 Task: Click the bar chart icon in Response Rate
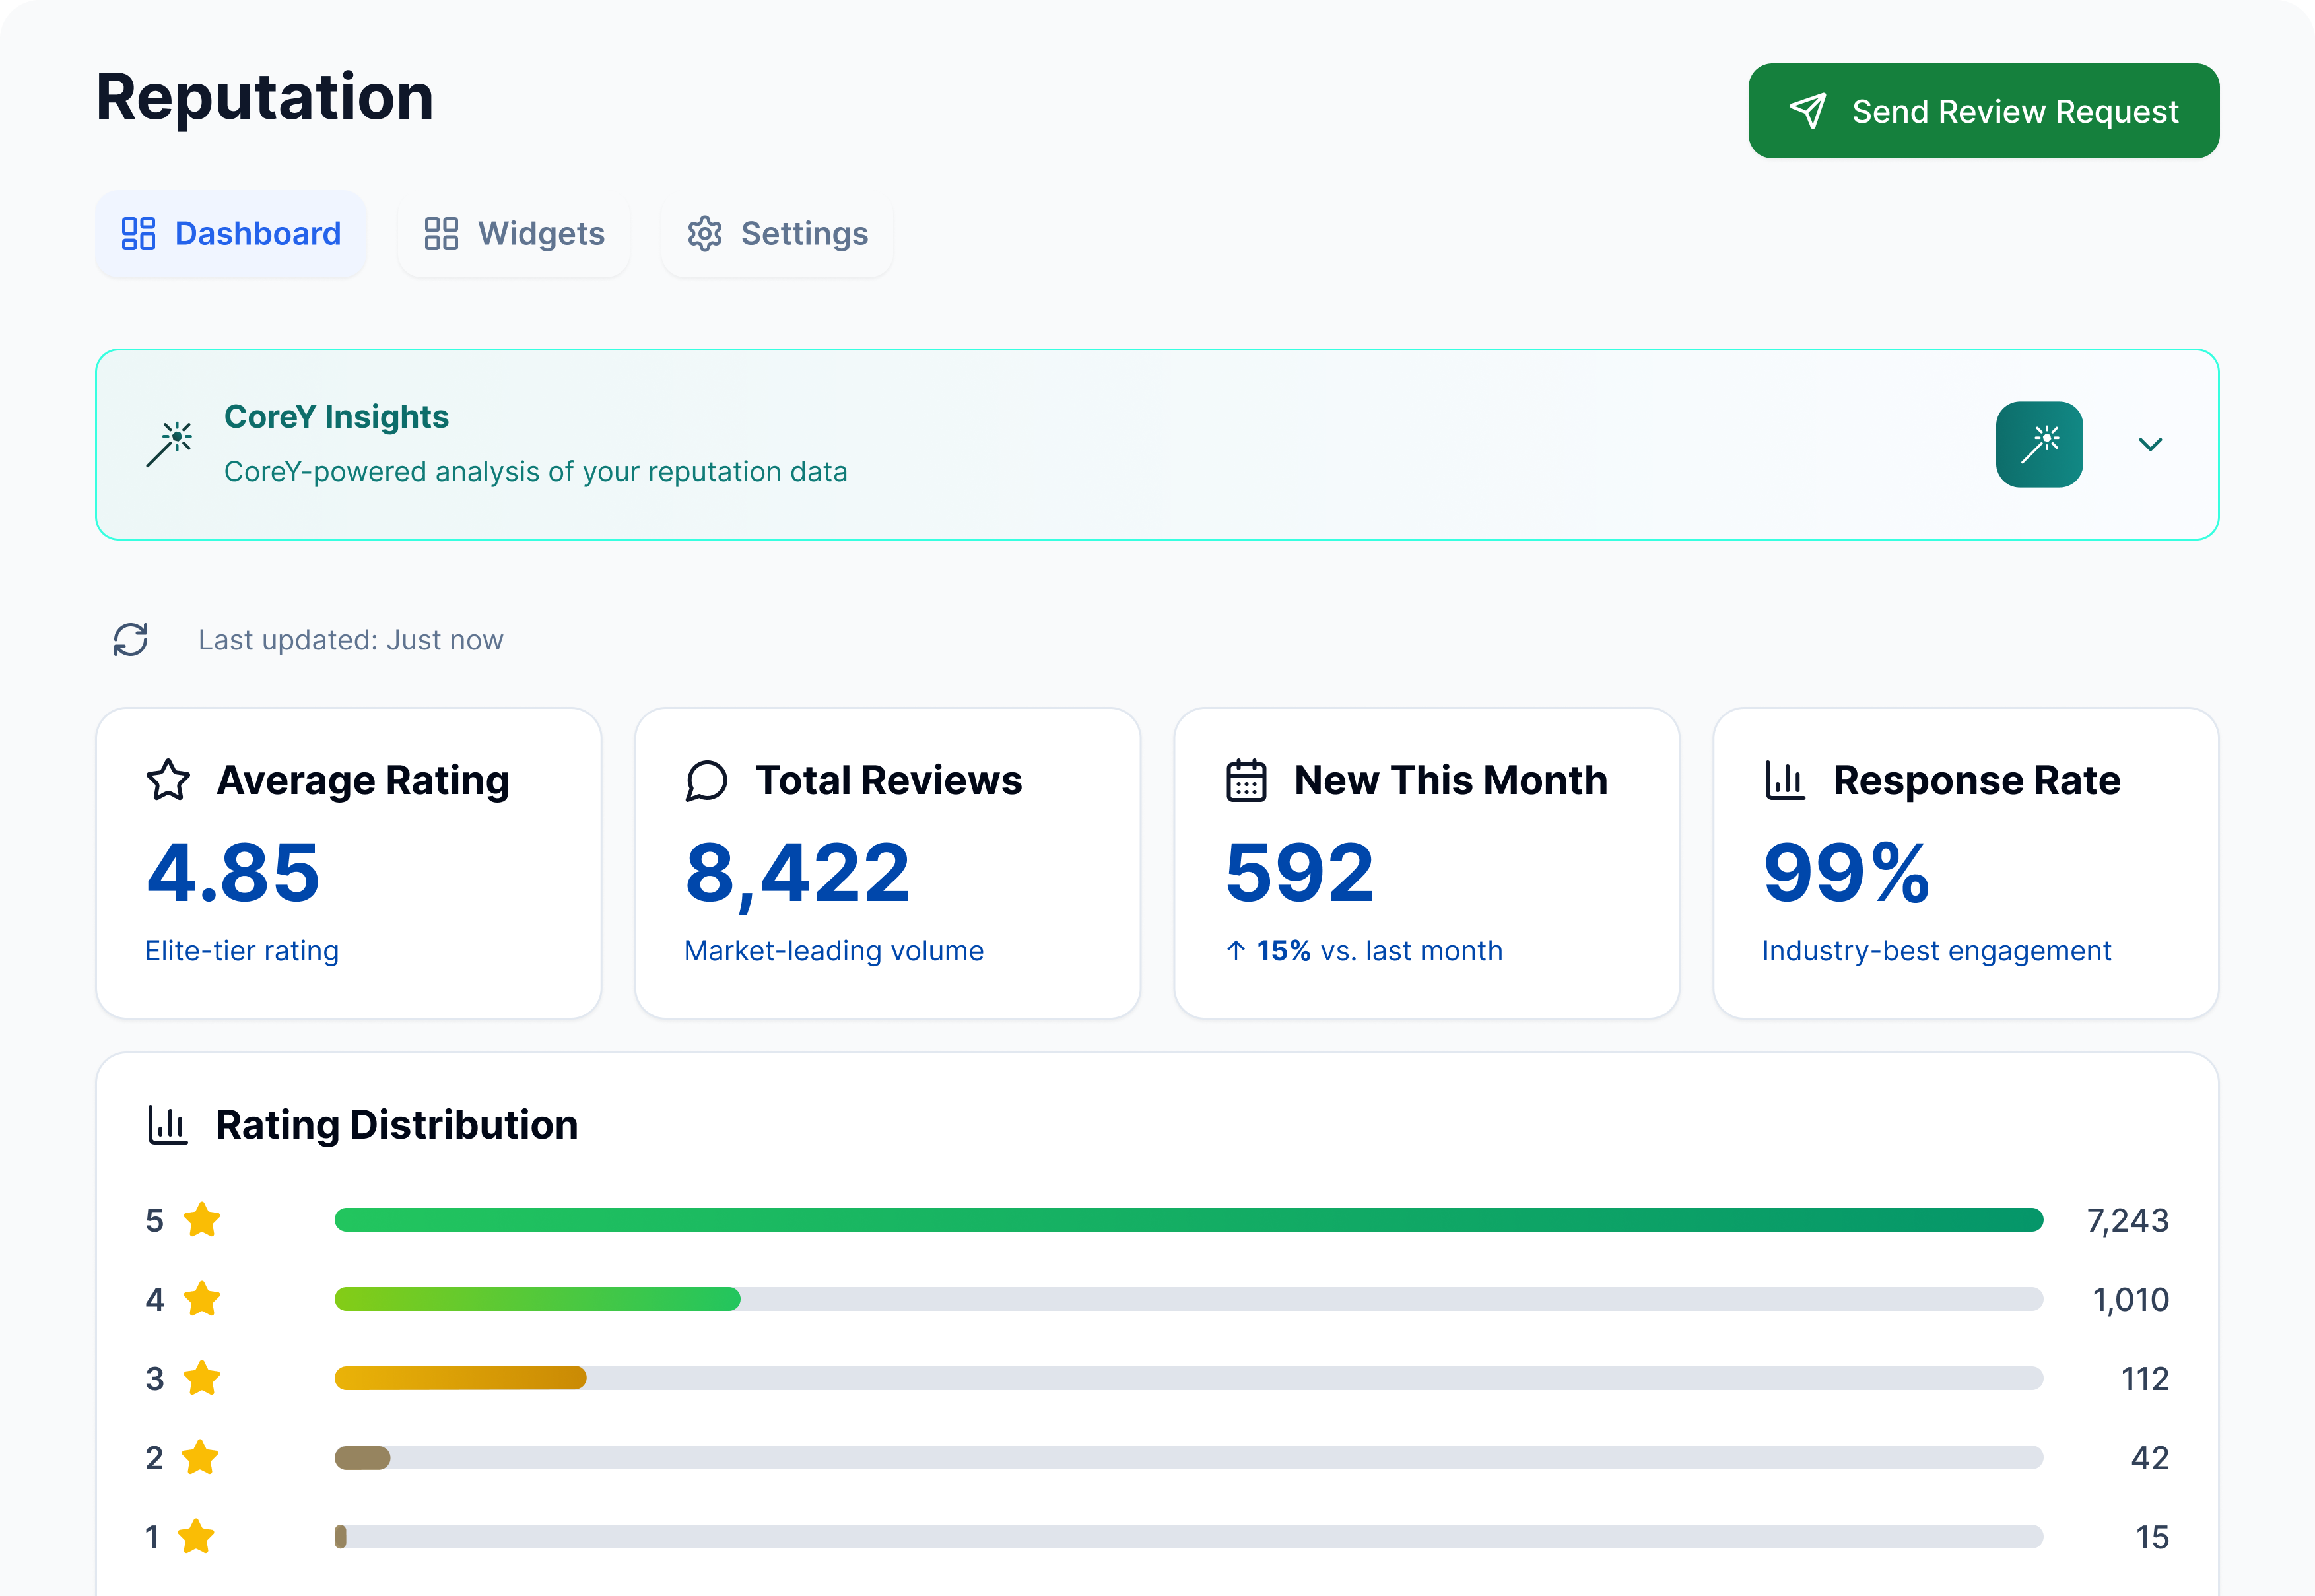click(1785, 781)
